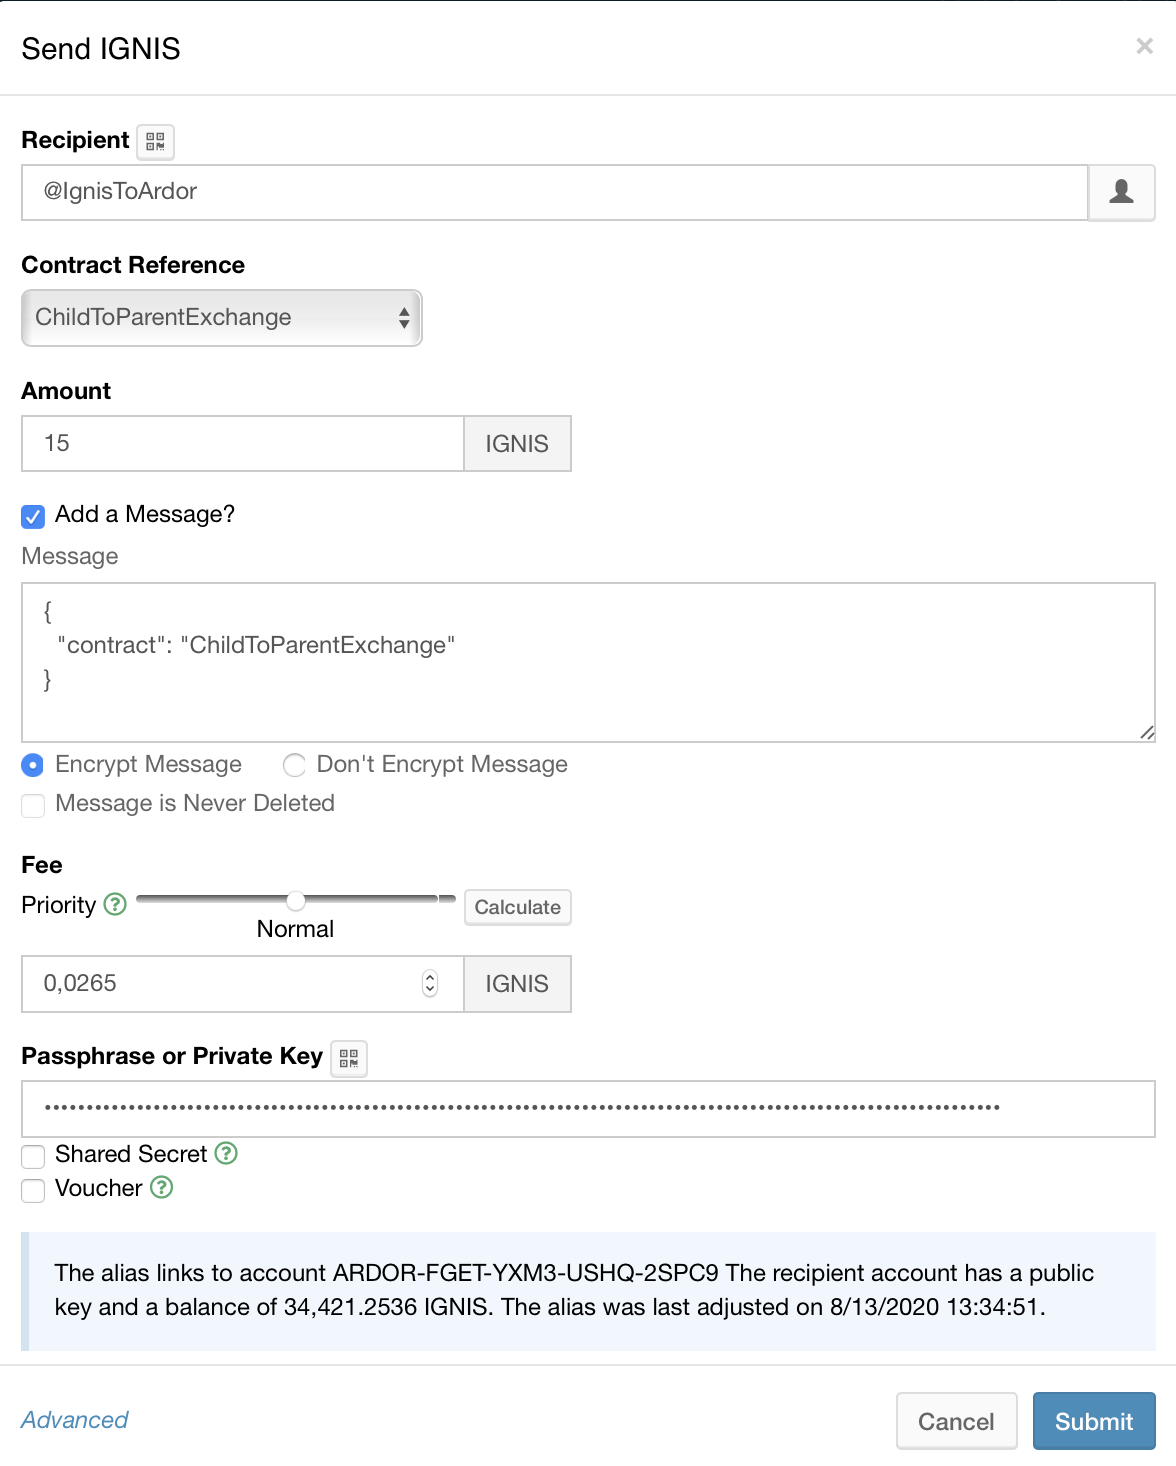Click the Voucher help icon
Image resolution: width=1176 pixels, height=1466 pixels.
pyautogui.click(x=162, y=1187)
